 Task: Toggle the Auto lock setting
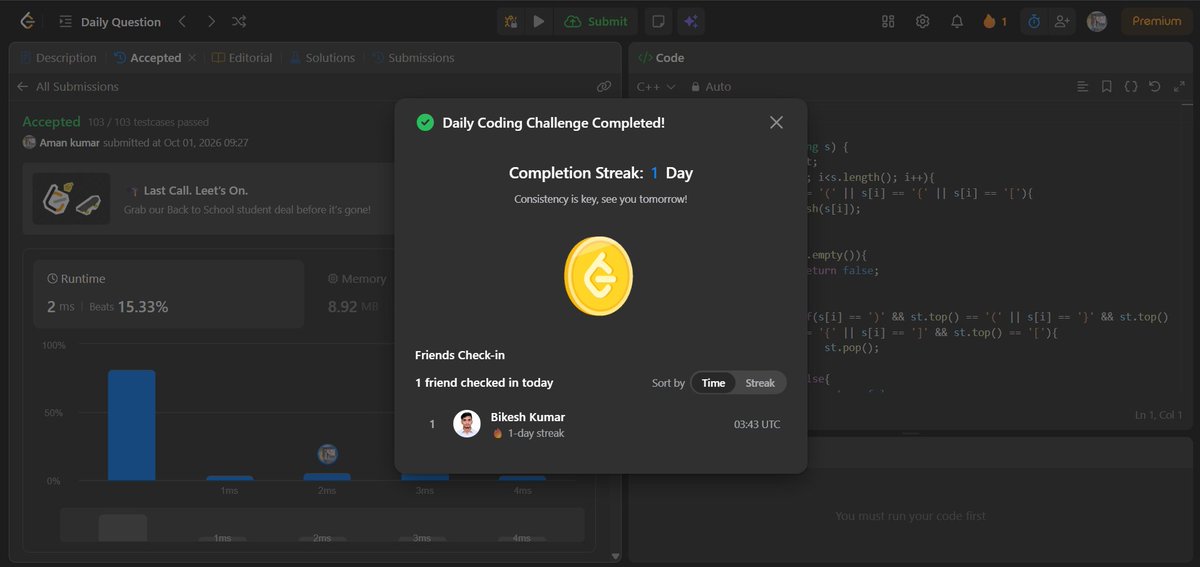[x=711, y=87]
